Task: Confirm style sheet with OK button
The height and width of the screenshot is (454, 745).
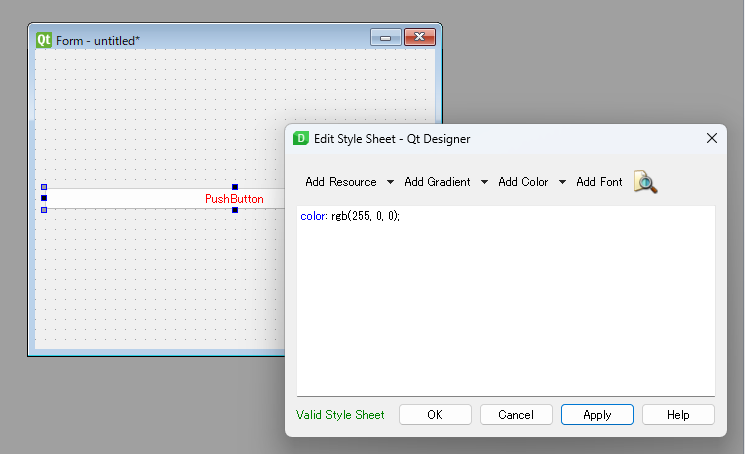Action: 435,415
